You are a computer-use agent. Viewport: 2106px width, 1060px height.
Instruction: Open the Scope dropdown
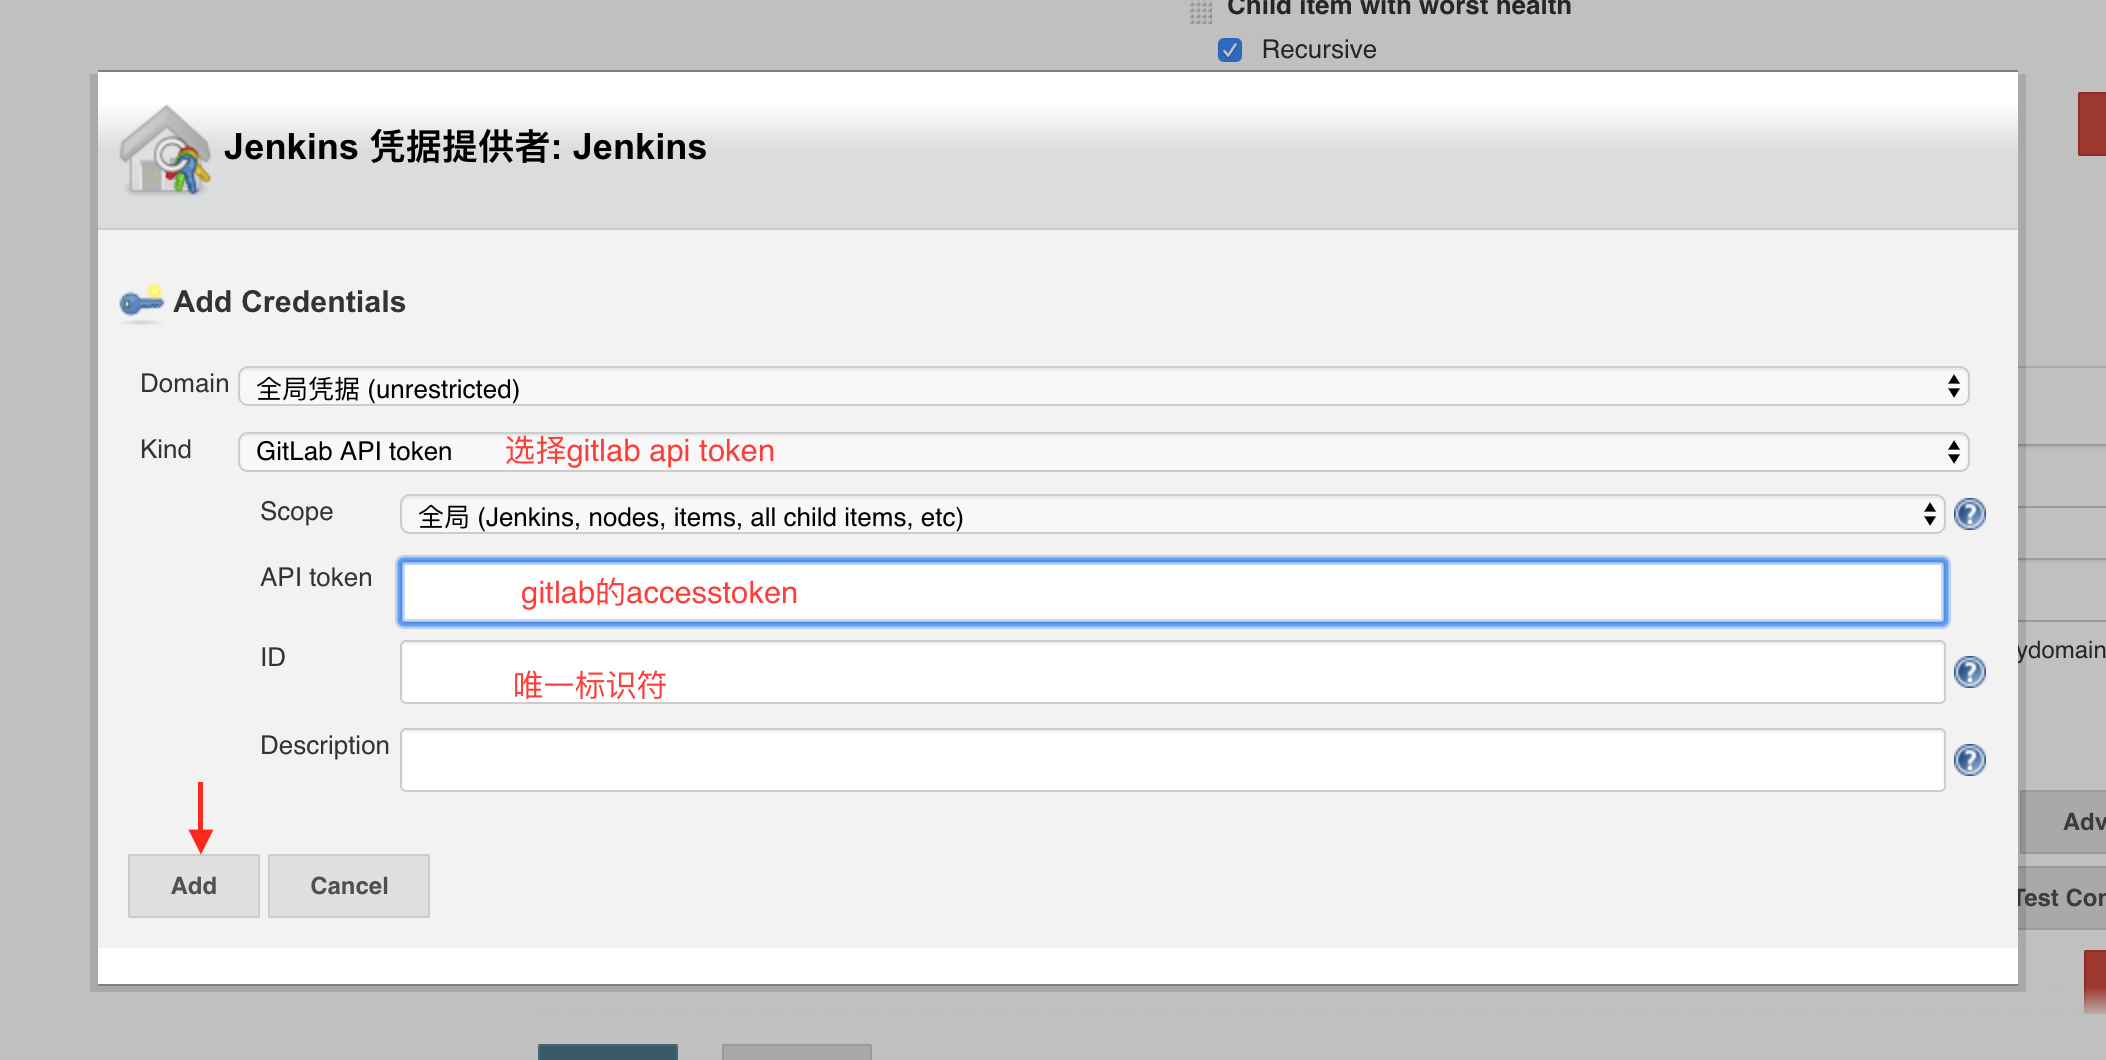[x=1172, y=515]
